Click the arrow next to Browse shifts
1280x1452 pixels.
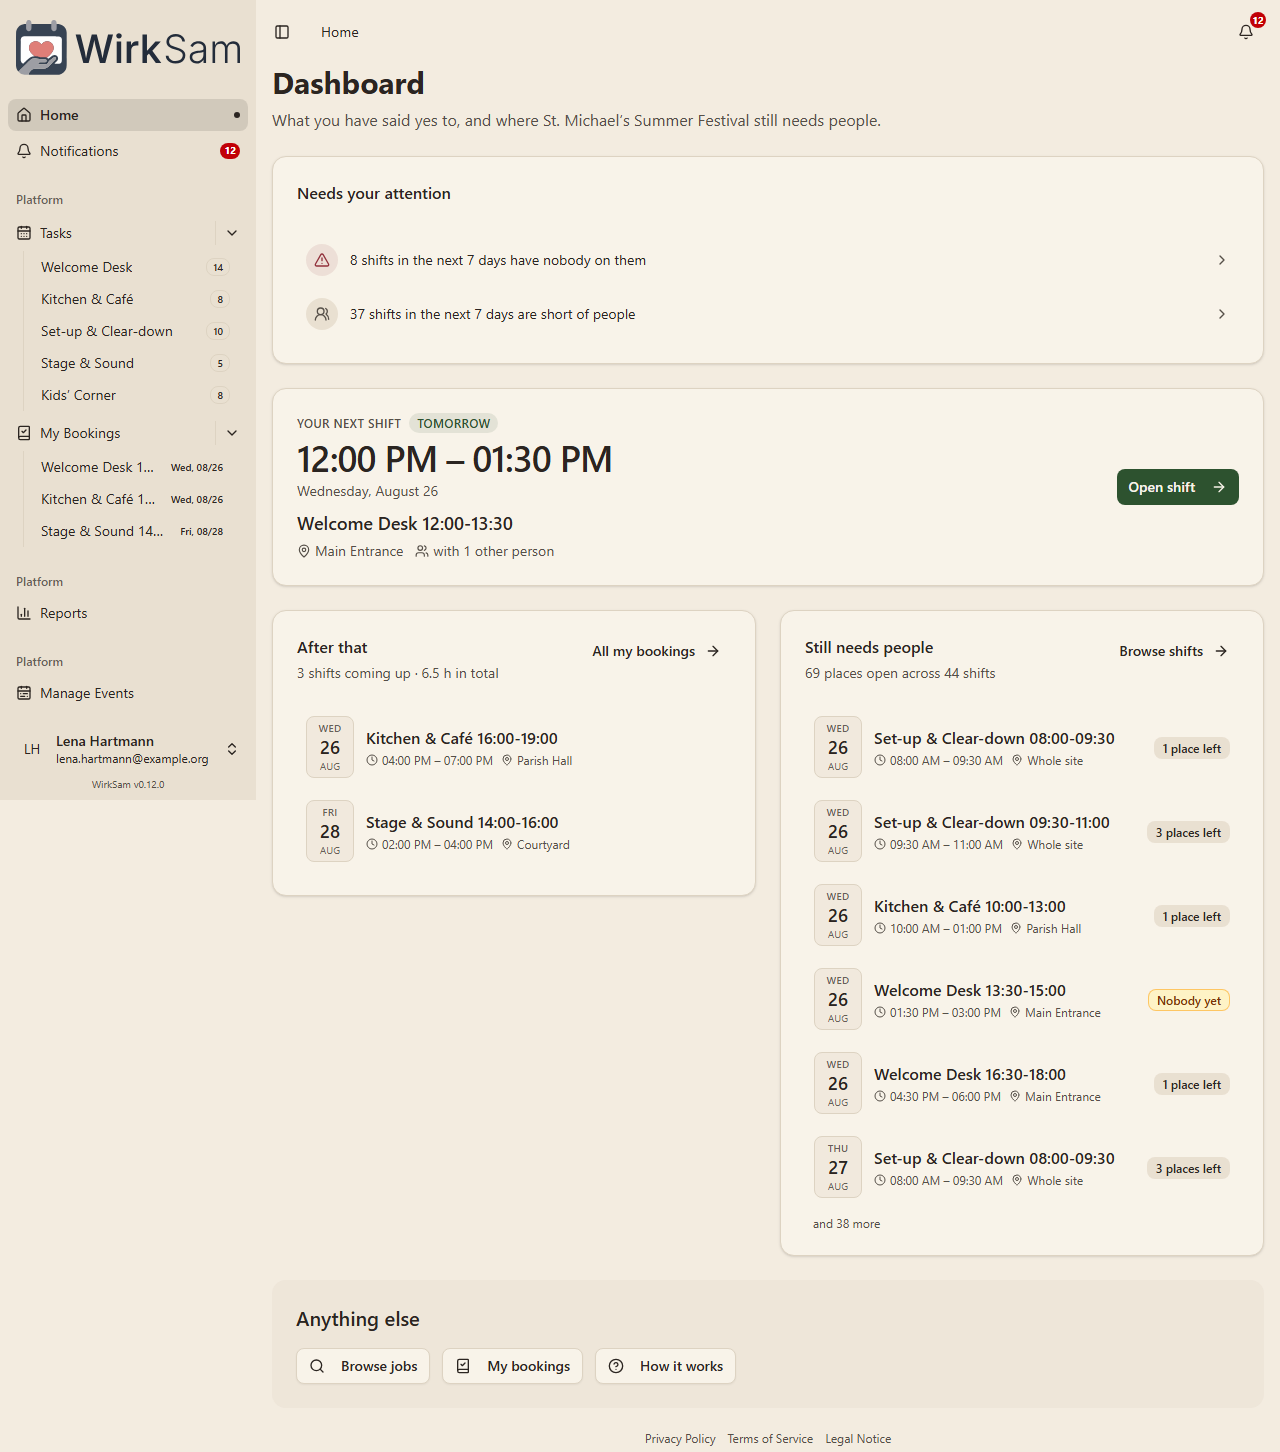point(1221,651)
